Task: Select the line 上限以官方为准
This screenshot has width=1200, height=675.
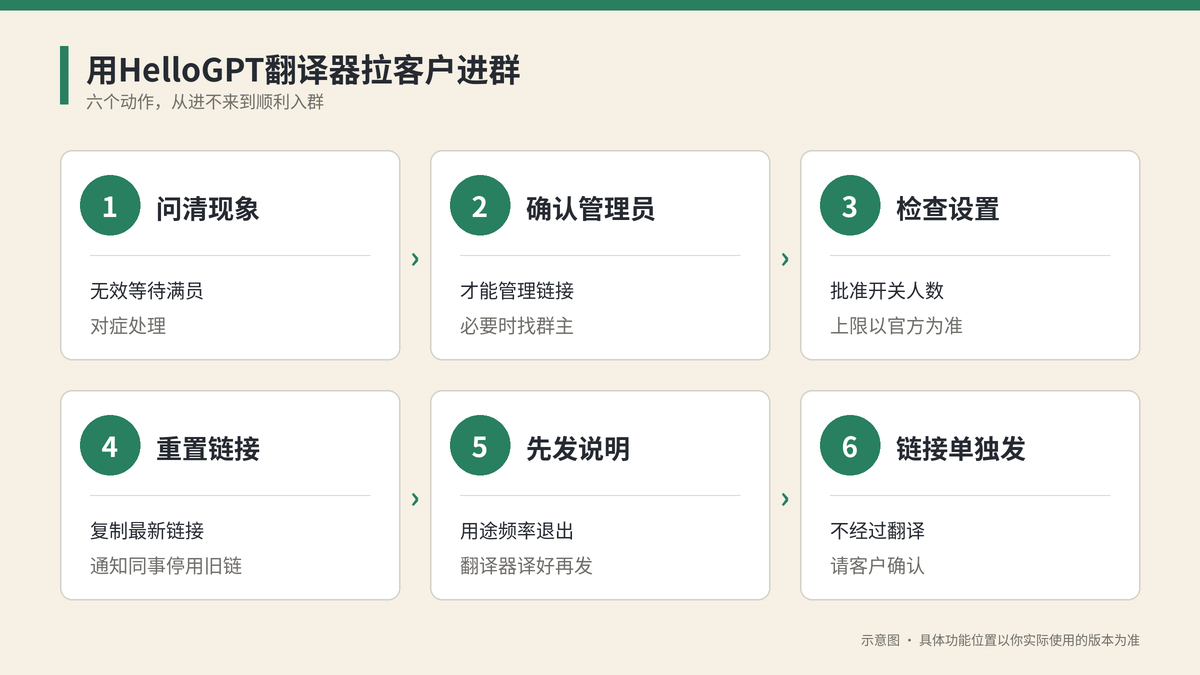Action: tap(896, 325)
